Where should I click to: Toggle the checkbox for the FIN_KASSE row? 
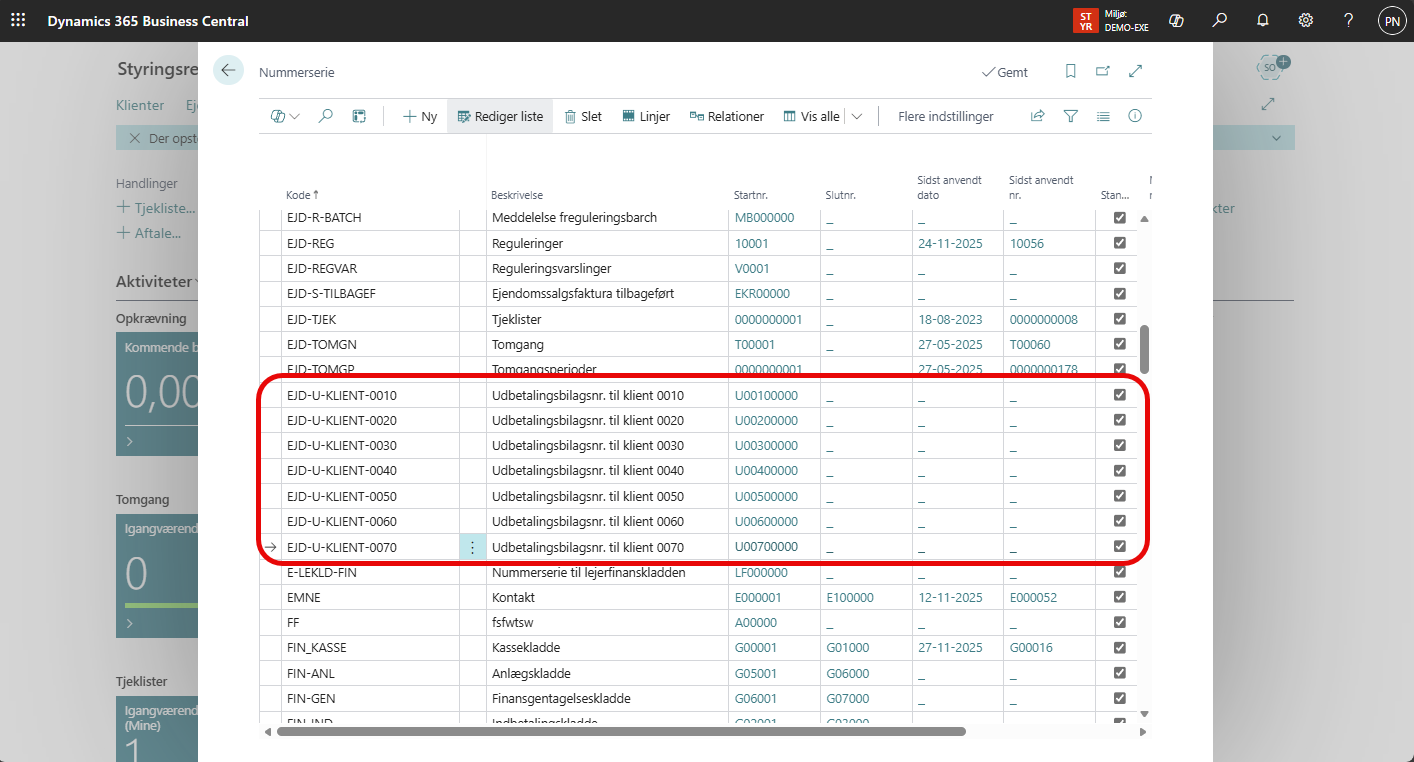[x=1119, y=648]
